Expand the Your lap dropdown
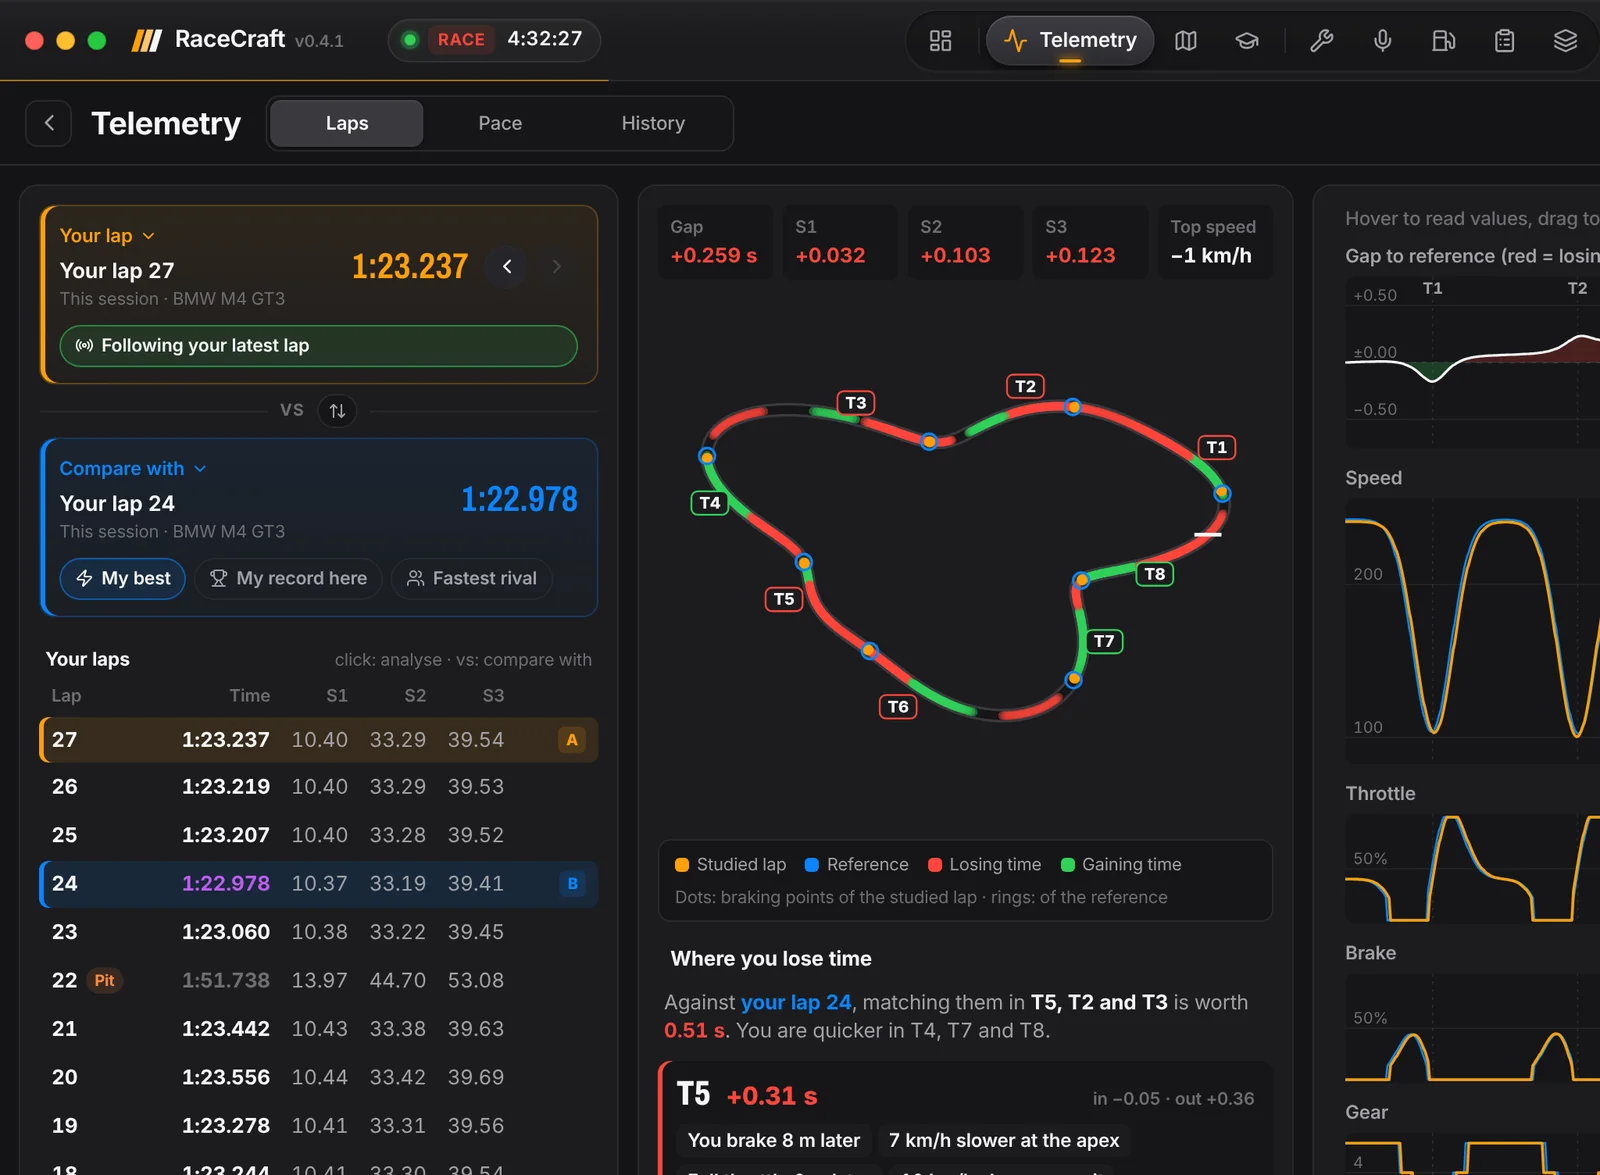Screen dimensions: 1600x1175 (x=107, y=236)
